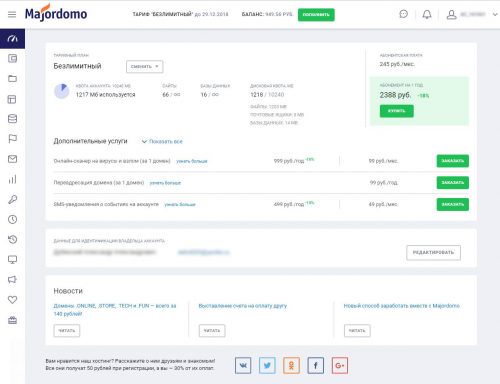Click Читать under the earning news

click(357, 331)
